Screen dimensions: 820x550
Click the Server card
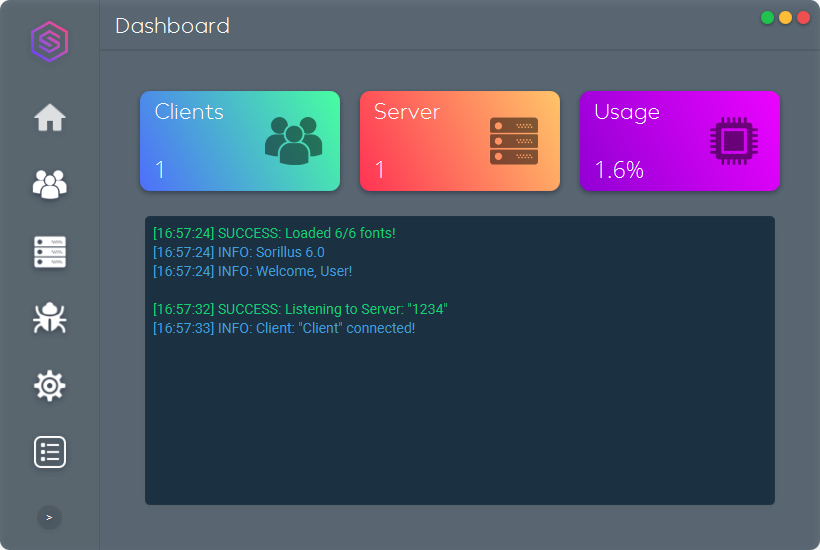point(460,141)
